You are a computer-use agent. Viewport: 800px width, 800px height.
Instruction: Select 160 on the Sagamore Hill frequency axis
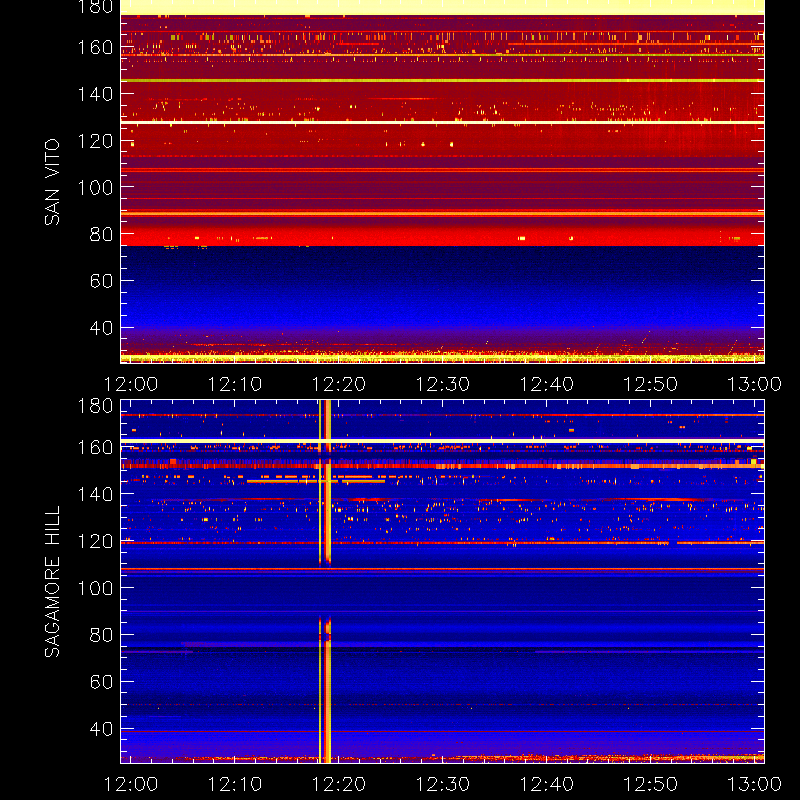(95, 447)
